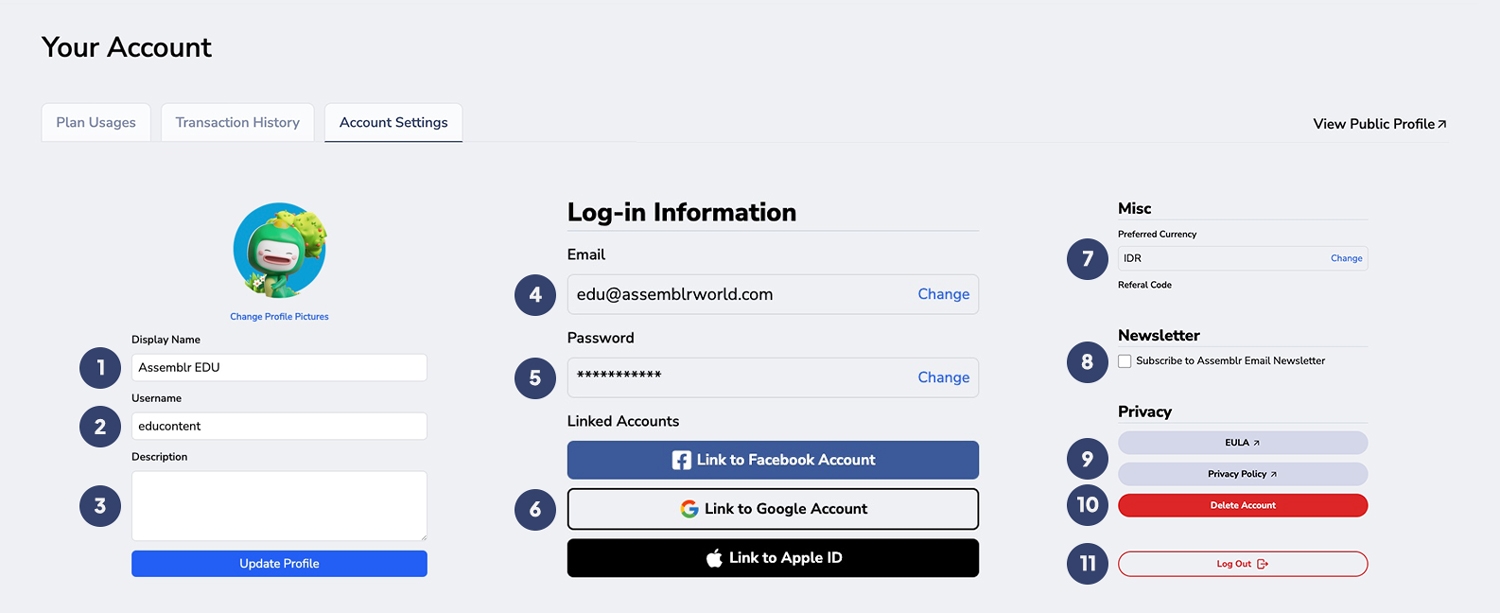This screenshot has width=1500, height=613.
Task: Enable the Assemblr Email Newsletter checkbox
Action: click(1125, 361)
